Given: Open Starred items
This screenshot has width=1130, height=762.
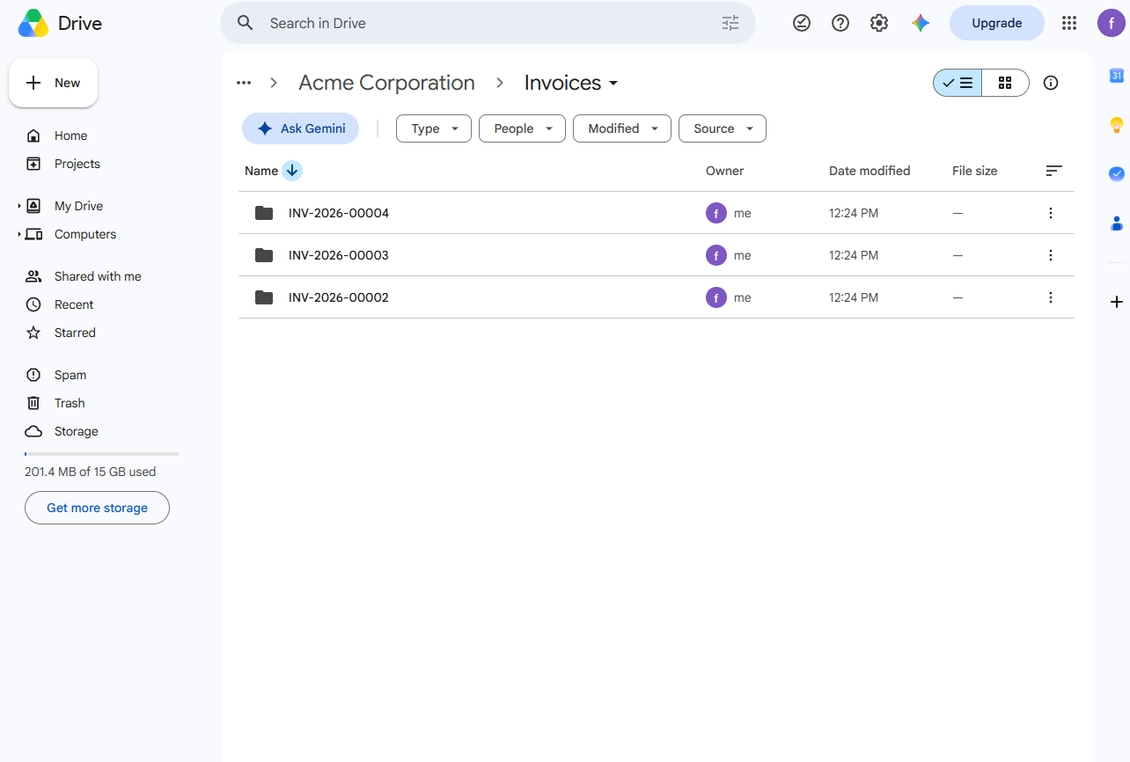Looking at the screenshot, I should [74, 332].
